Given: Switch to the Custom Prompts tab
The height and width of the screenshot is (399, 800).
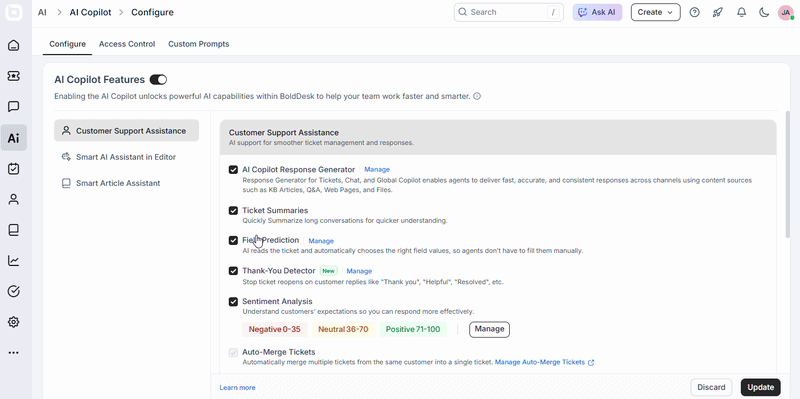Looking at the screenshot, I should click(198, 44).
